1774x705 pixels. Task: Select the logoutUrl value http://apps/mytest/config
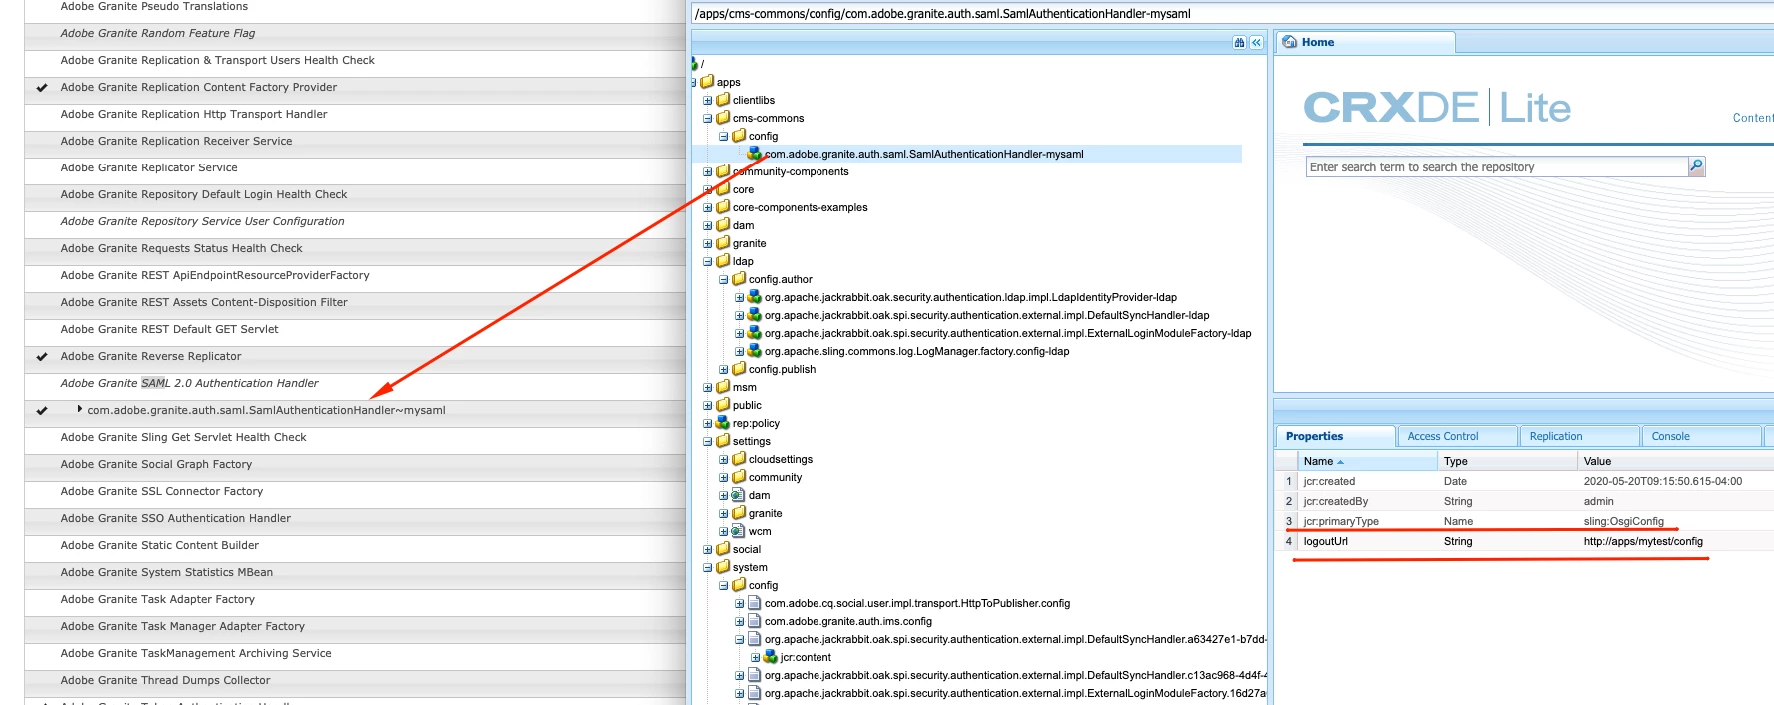pyautogui.click(x=1643, y=541)
